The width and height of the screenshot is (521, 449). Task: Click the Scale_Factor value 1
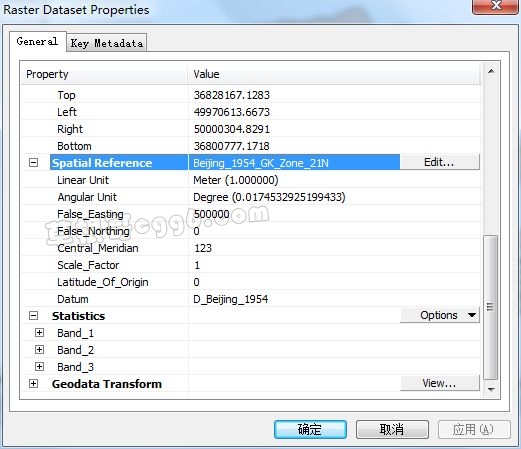pyautogui.click(x=197, y=265)
